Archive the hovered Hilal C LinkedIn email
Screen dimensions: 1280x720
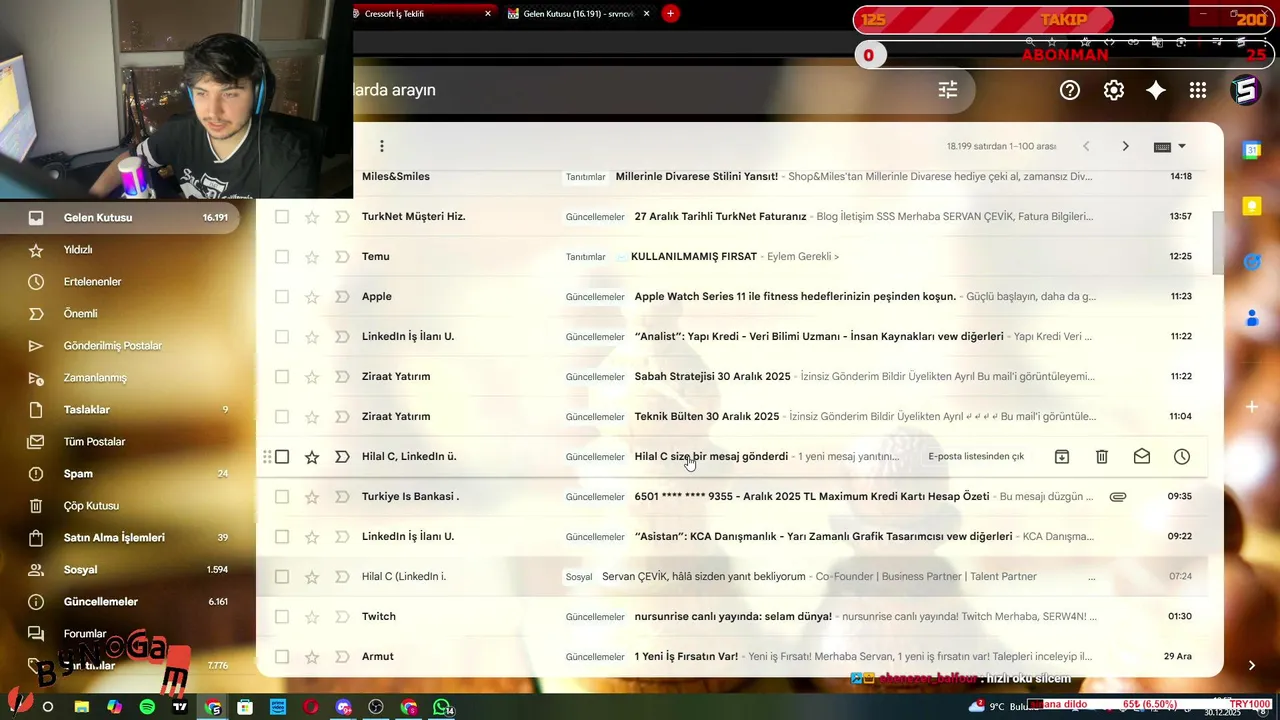(1062, 457)
